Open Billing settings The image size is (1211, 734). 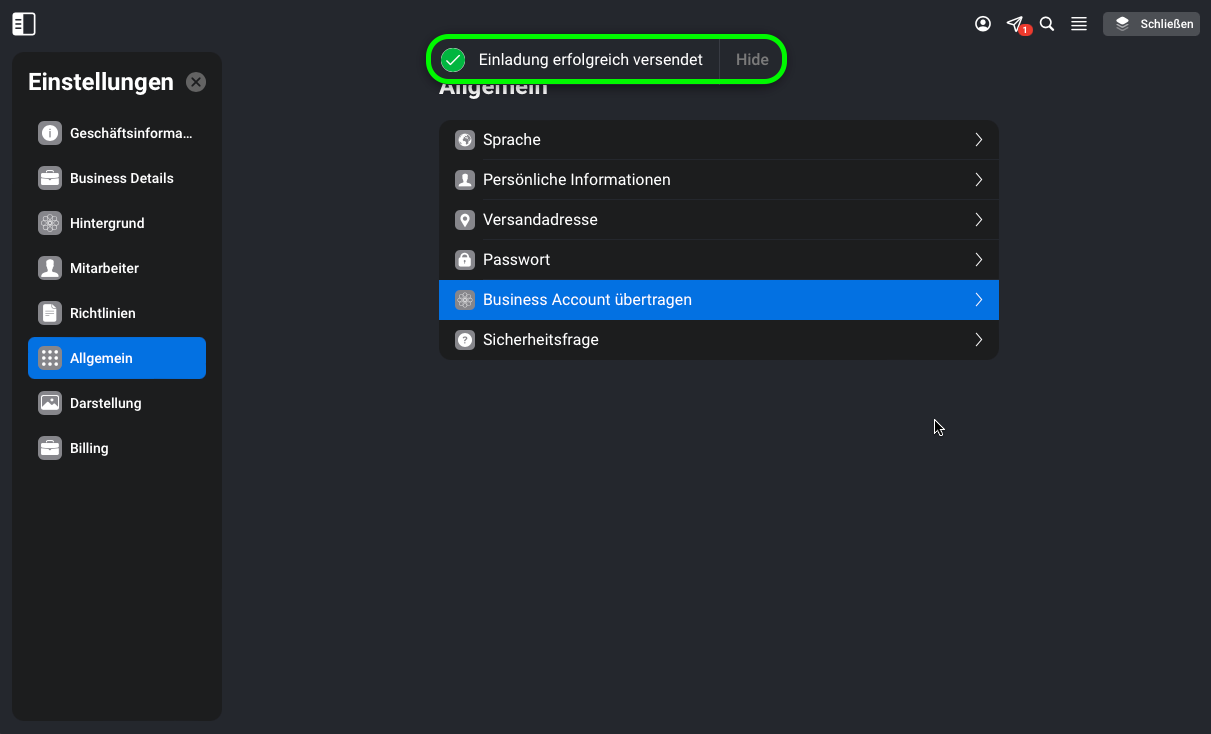(x=117, y=448)
